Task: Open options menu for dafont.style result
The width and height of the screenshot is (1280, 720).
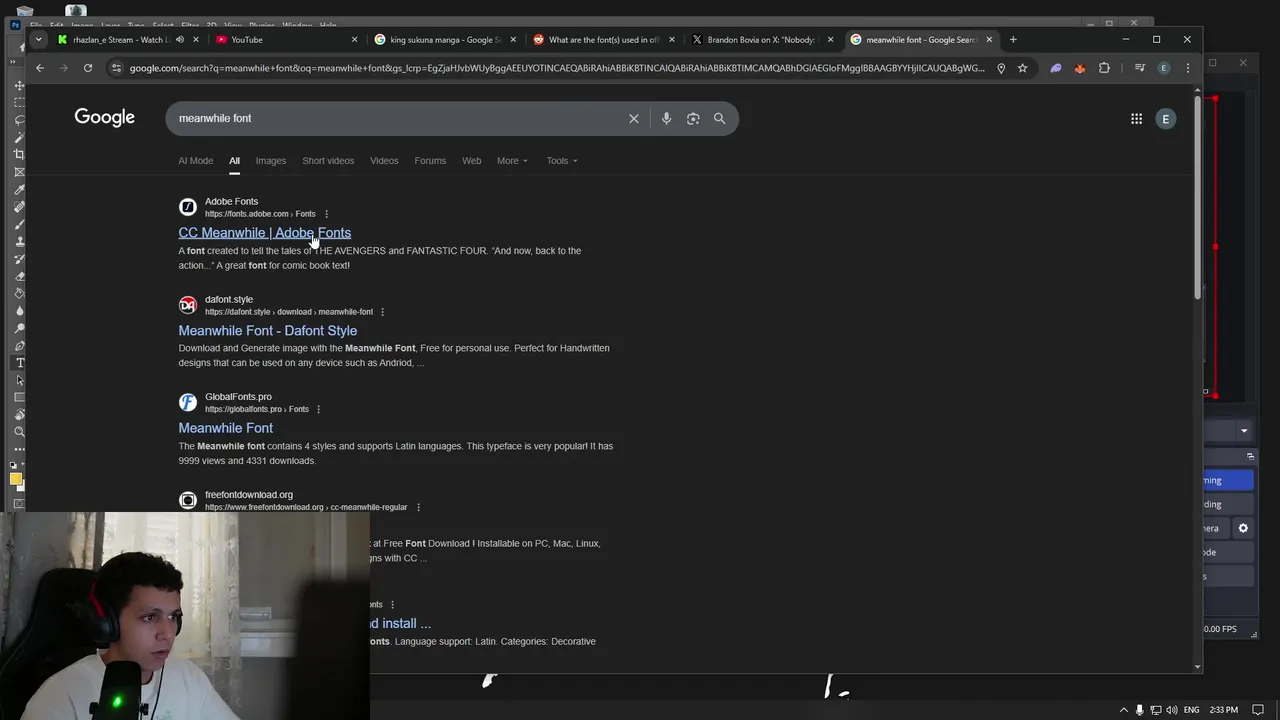Action: pos(382,312)
